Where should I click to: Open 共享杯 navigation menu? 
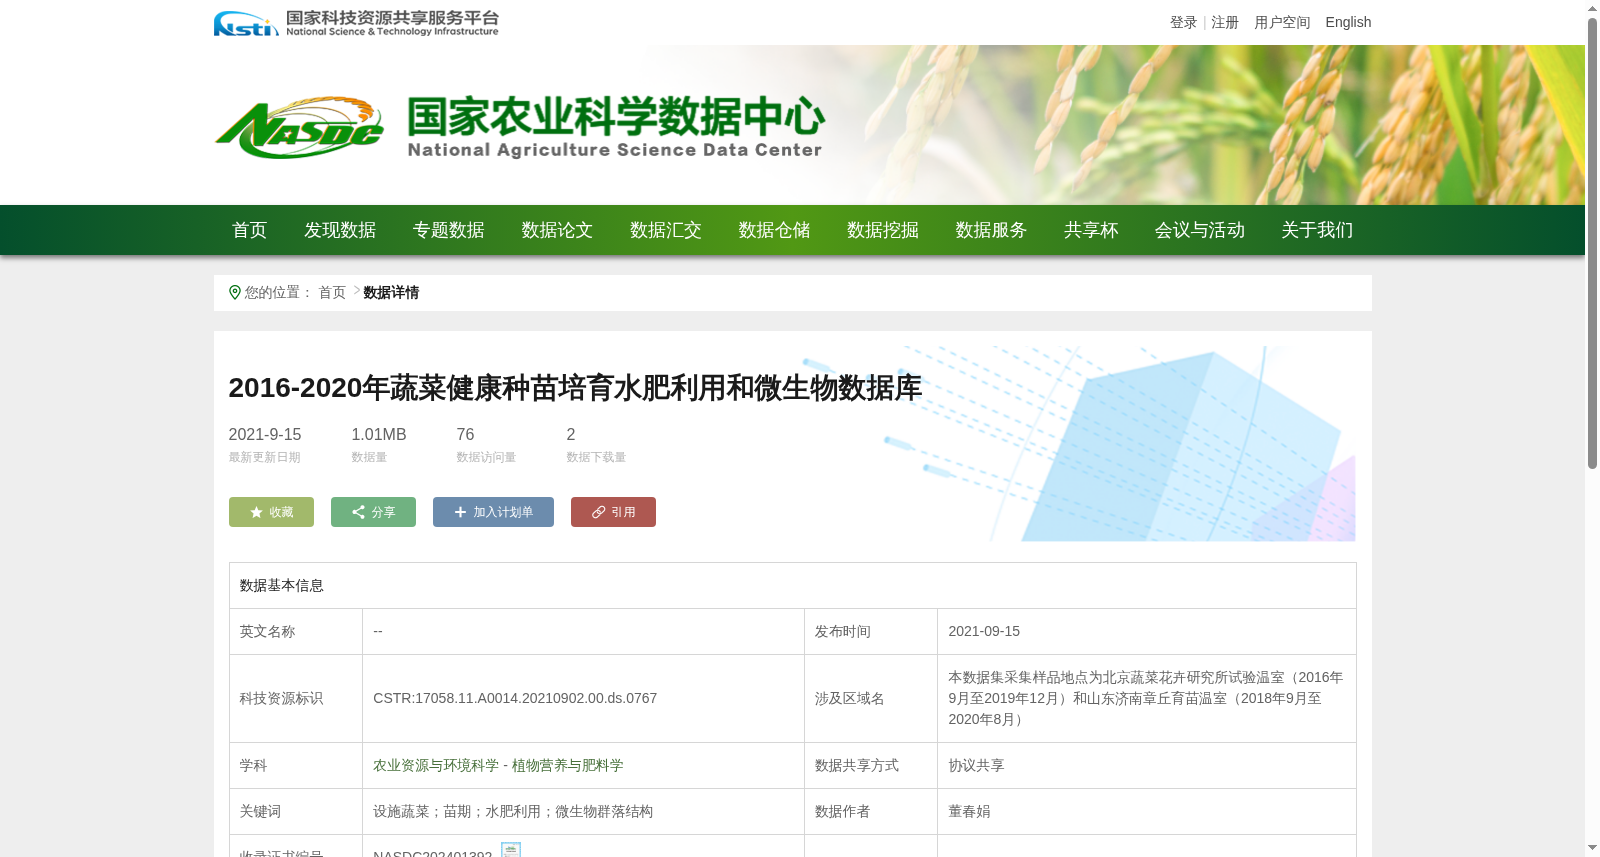[1090, 230]
